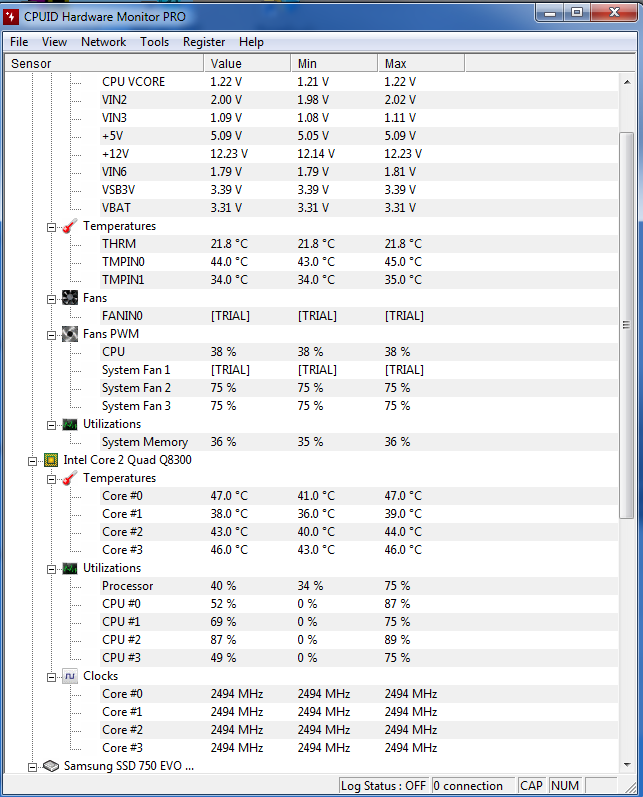Open the Tools menu
Screen dimensions: 643x797
pos(155,42)
